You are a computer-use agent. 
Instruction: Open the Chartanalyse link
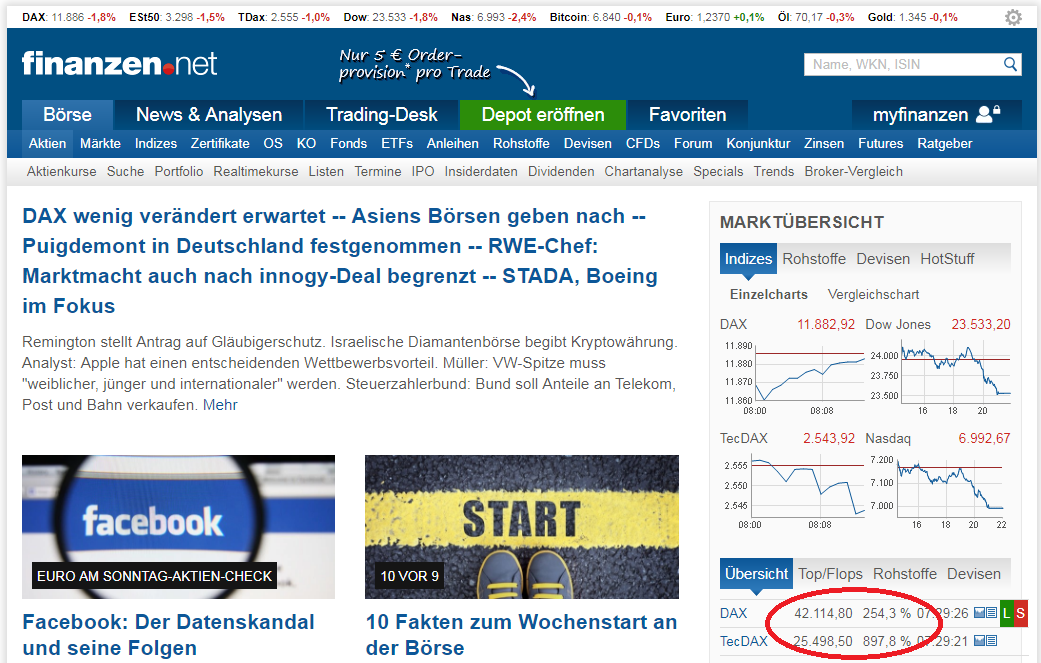pyautogui.click(x=643, y=171)
